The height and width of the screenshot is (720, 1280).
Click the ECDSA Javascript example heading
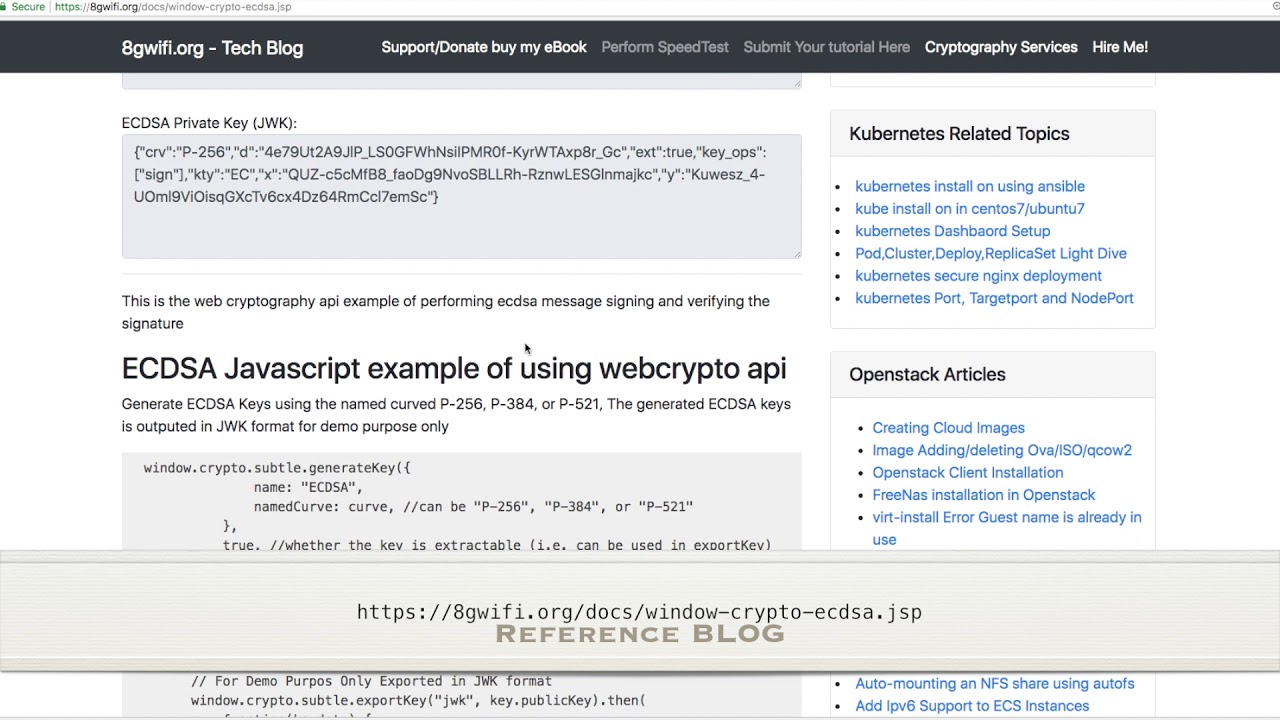(454, 368)
